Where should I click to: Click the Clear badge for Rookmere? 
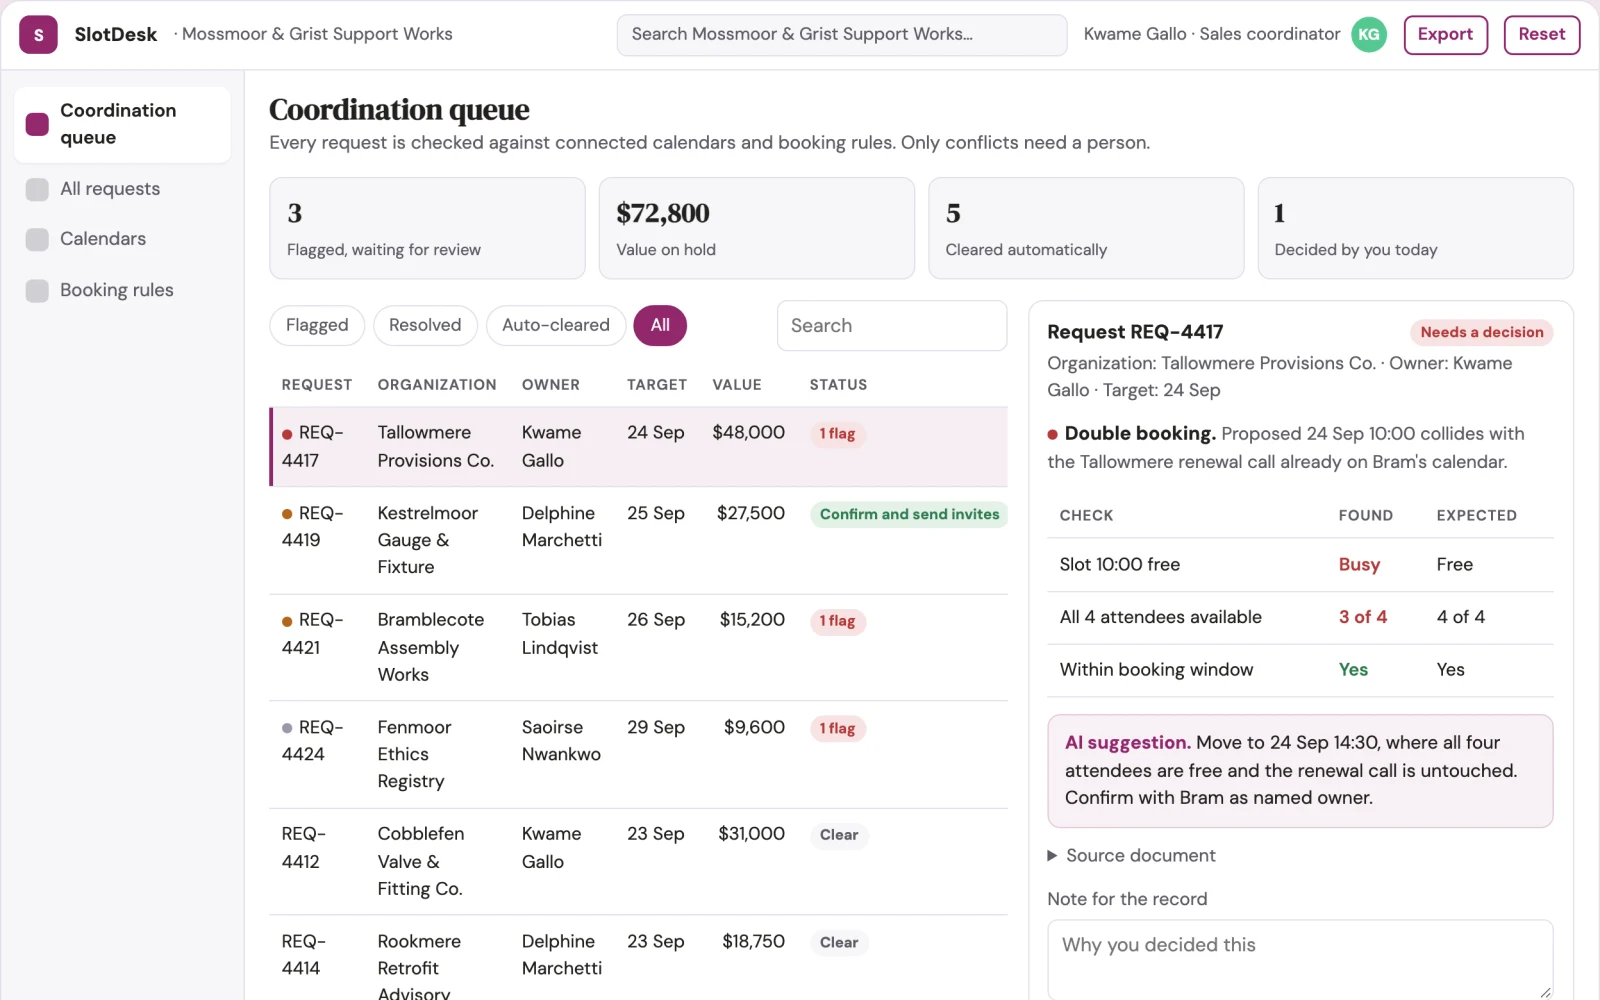point(839,942)
